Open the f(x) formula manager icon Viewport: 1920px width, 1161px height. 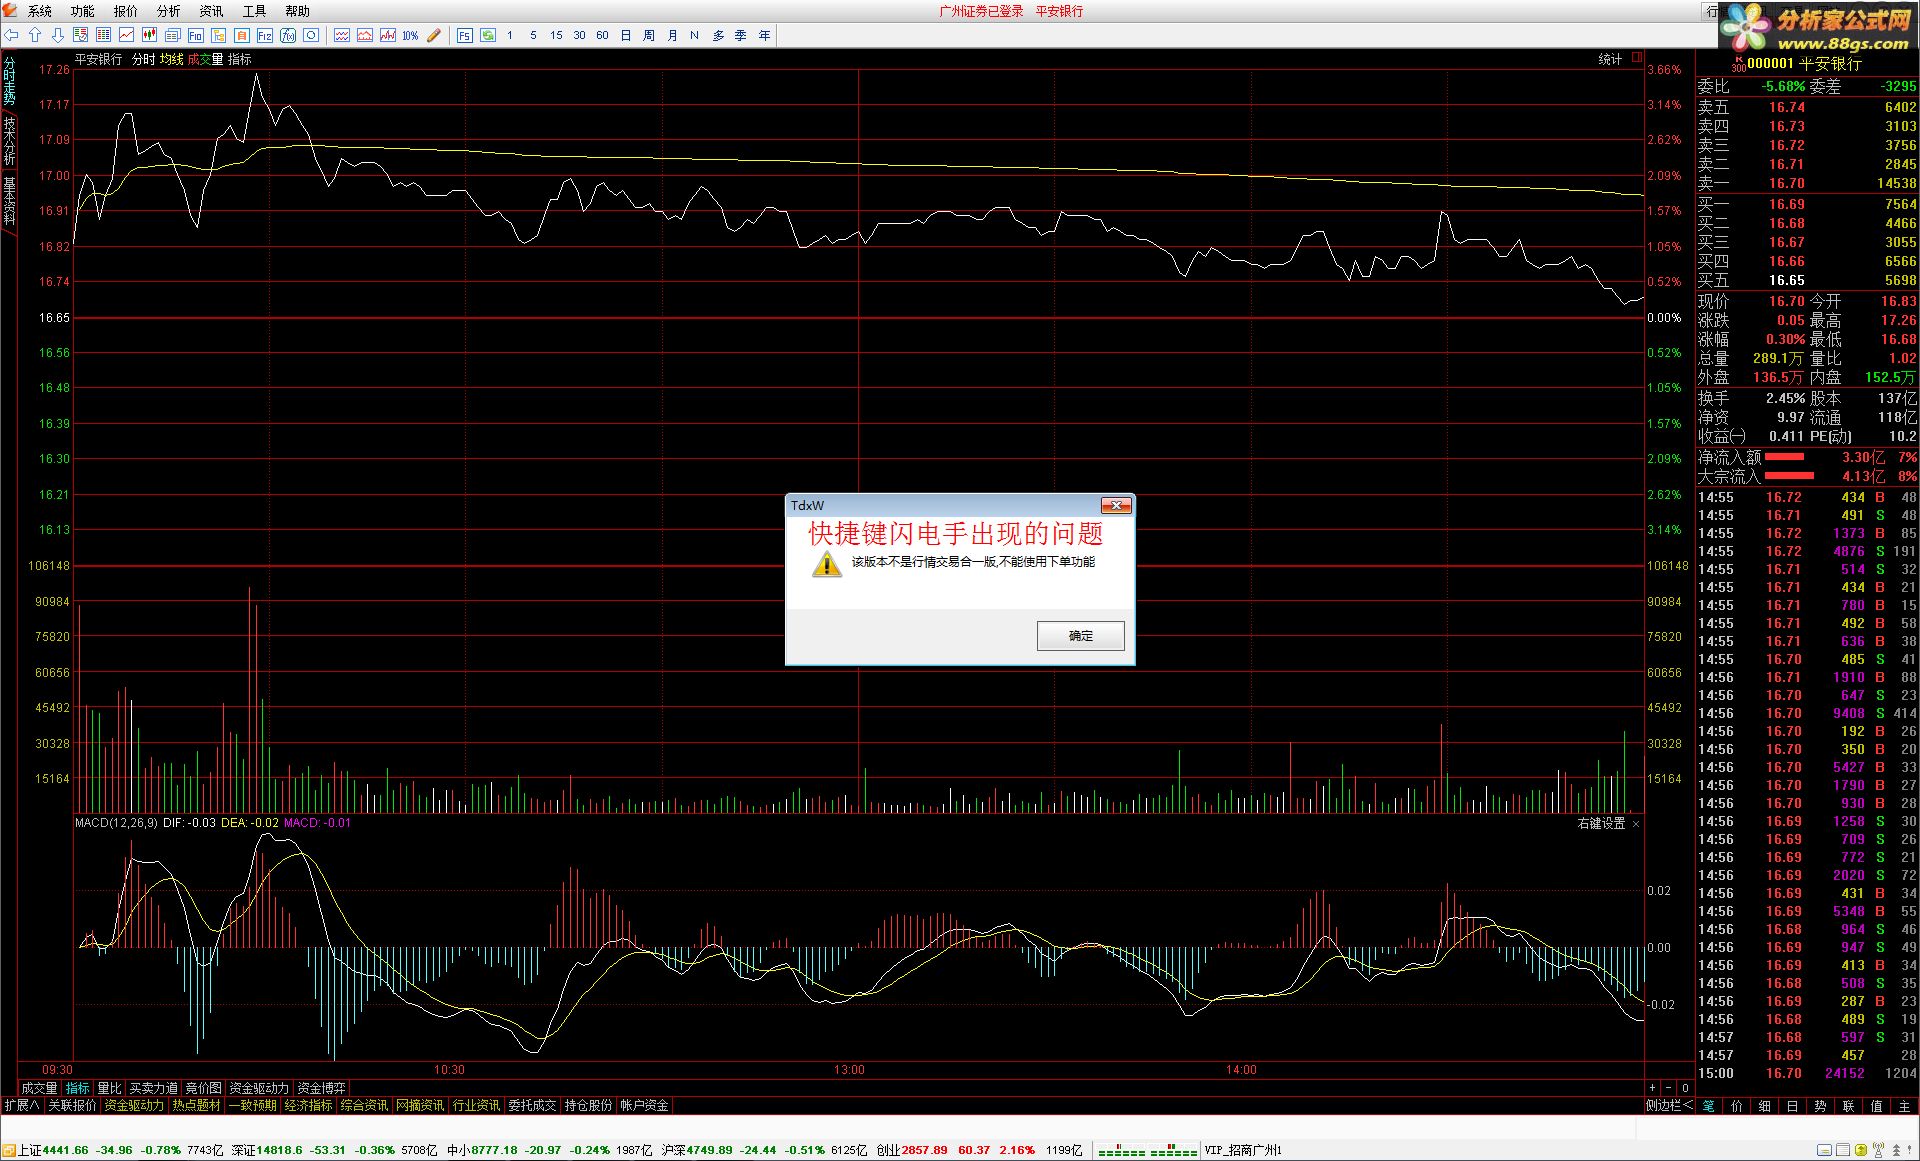click(288, 35)
